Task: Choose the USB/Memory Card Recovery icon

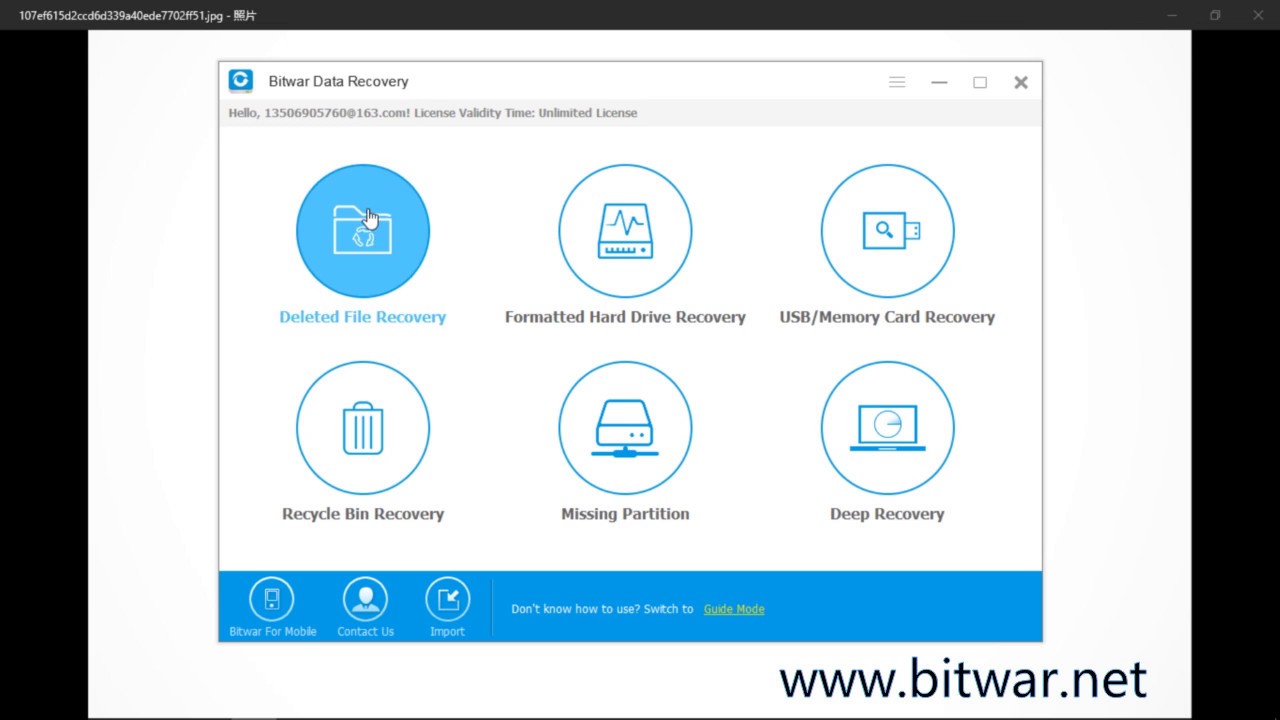Action: pyautogui.click(x=888, y=231)
